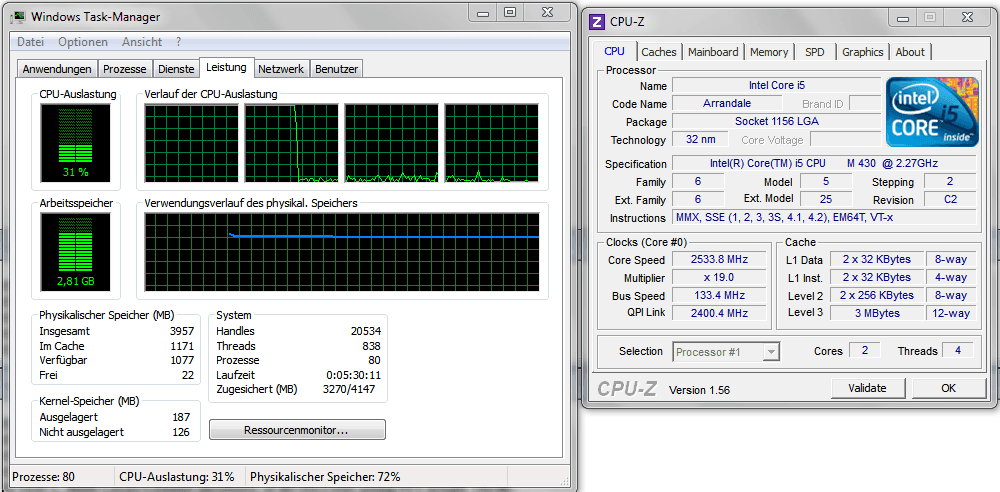Screen dimensions: 1000x492
Task: Click the status bar 'CPU-Auslastung: 31%' entry
Action: pyautogui.click(x=177, y=477)
